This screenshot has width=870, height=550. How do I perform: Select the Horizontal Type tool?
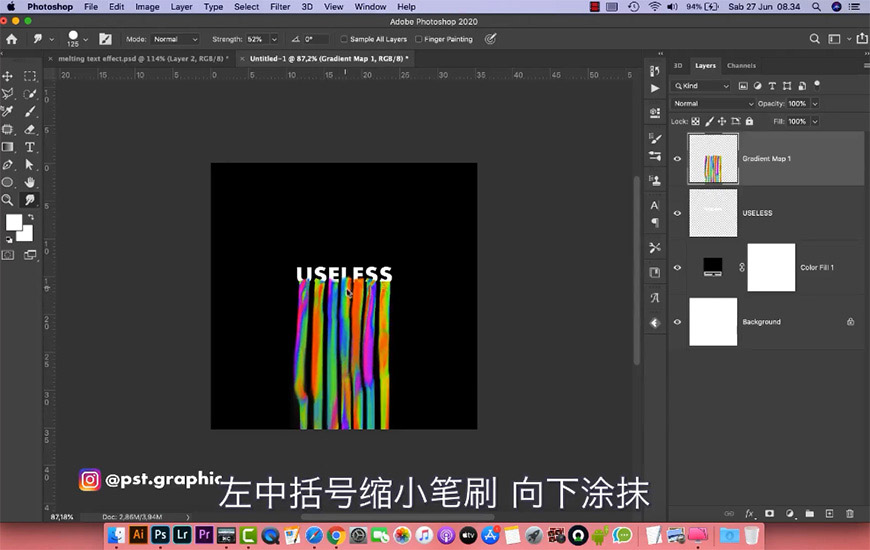[x=29, y=147]
